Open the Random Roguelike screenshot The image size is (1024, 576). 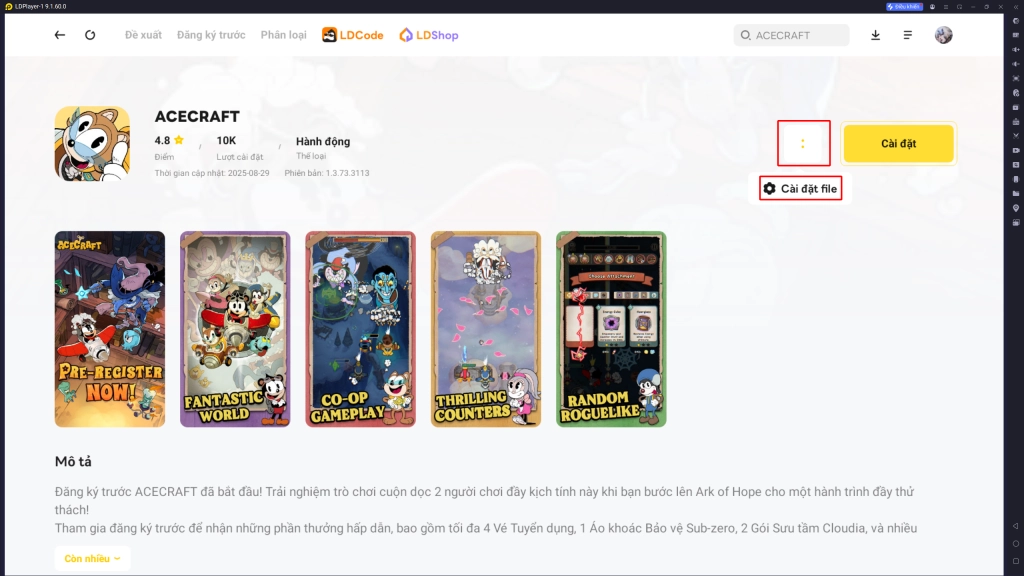(611, 329)
